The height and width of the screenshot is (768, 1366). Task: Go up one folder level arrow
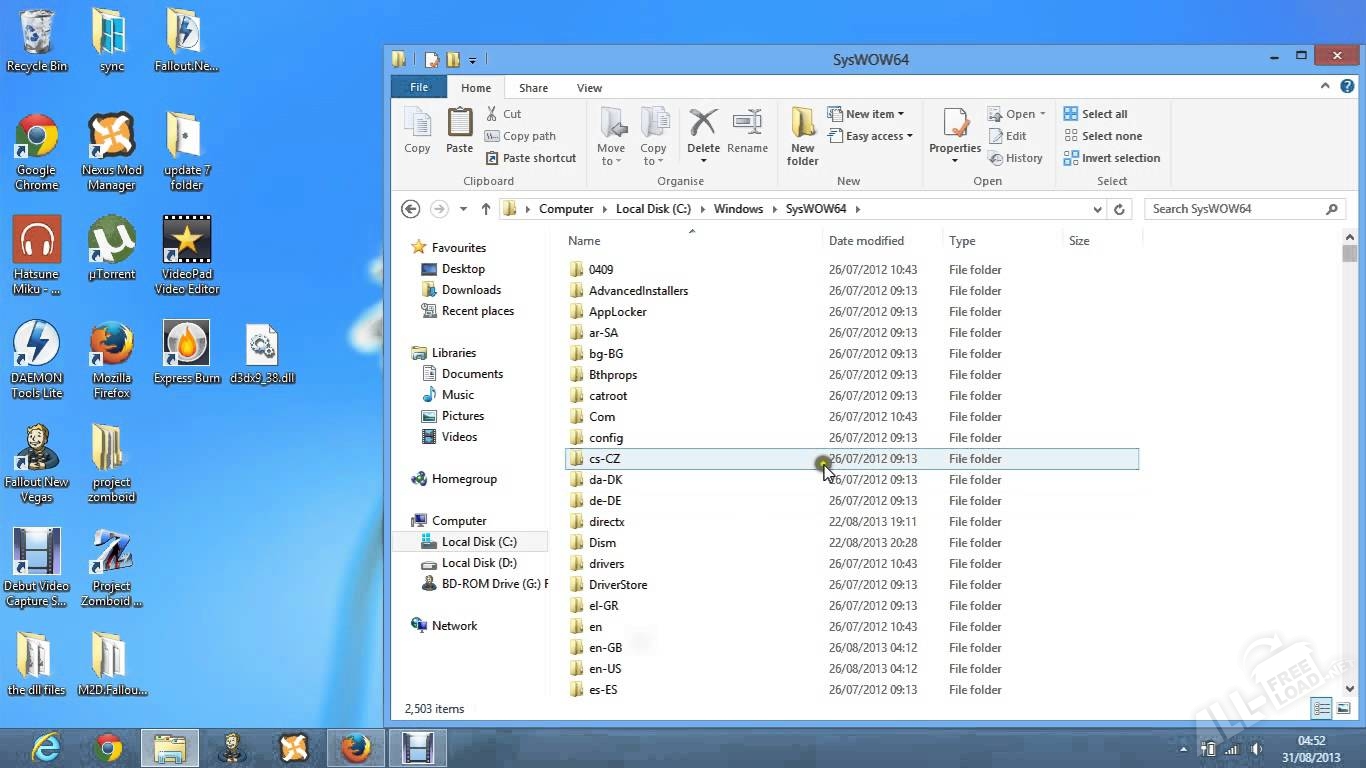click(x=486, y=209)
